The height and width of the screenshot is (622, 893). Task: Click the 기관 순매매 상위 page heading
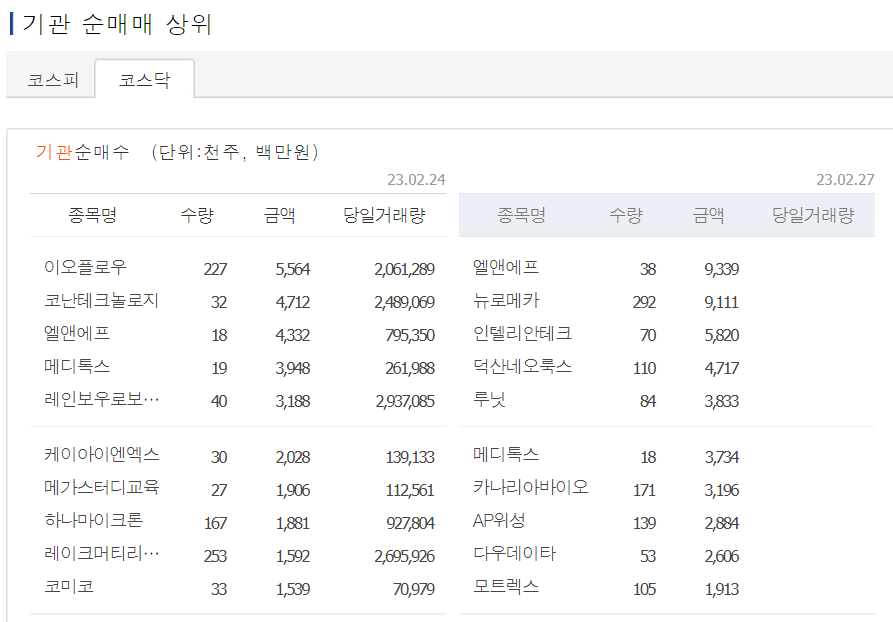pyautogui.click(x=117, y=24)
